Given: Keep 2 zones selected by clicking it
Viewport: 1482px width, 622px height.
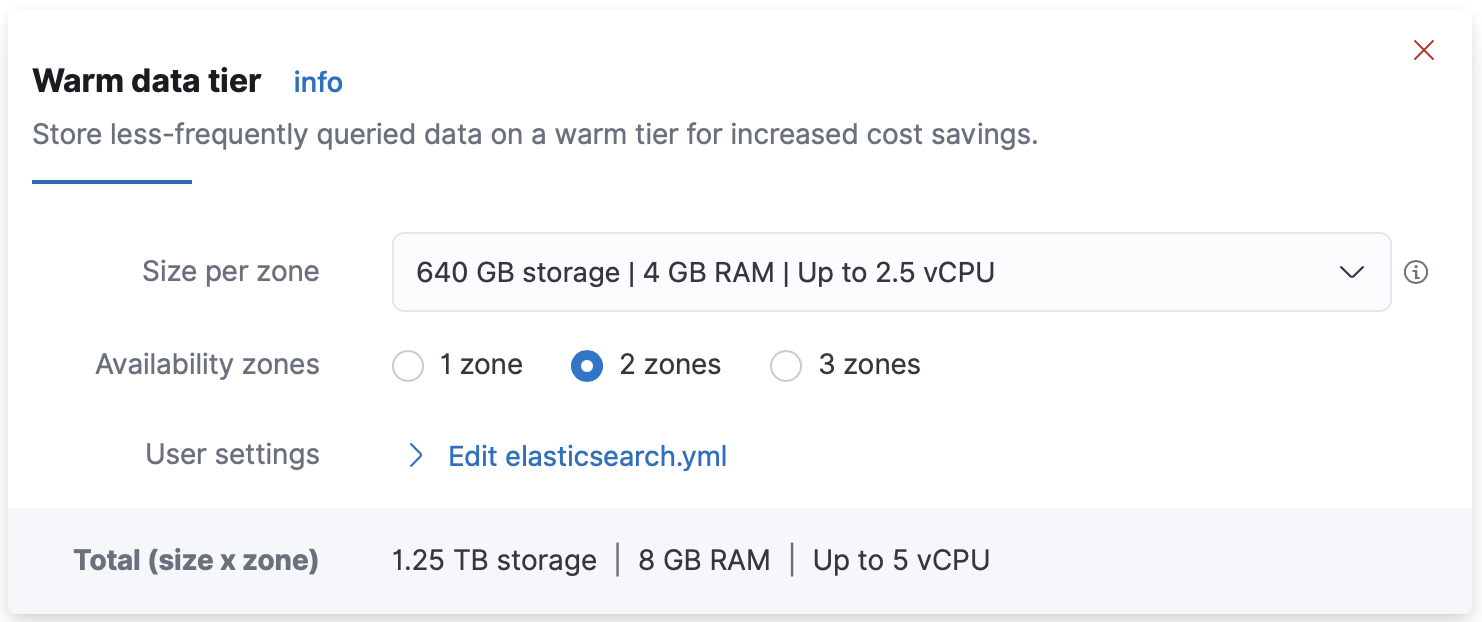Looking at the screenshot, I should coord(587,366).
